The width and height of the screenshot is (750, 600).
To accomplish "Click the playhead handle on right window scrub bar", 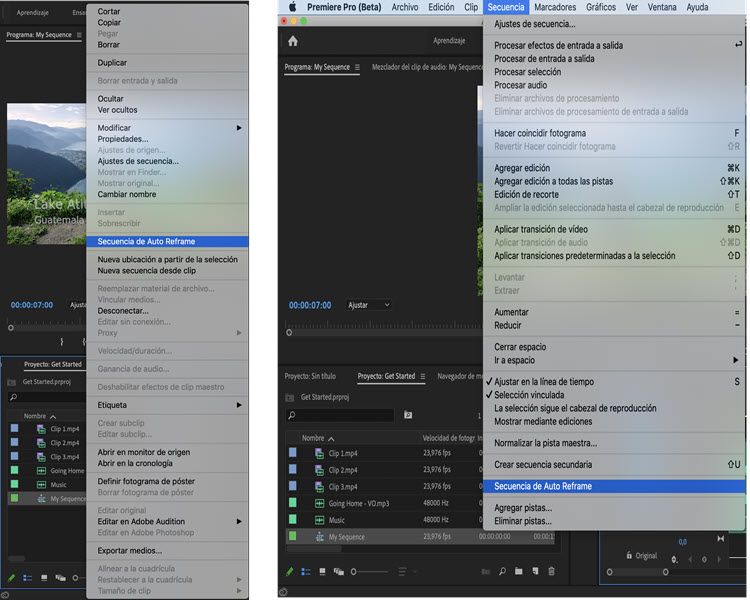I will coord(289,333).
